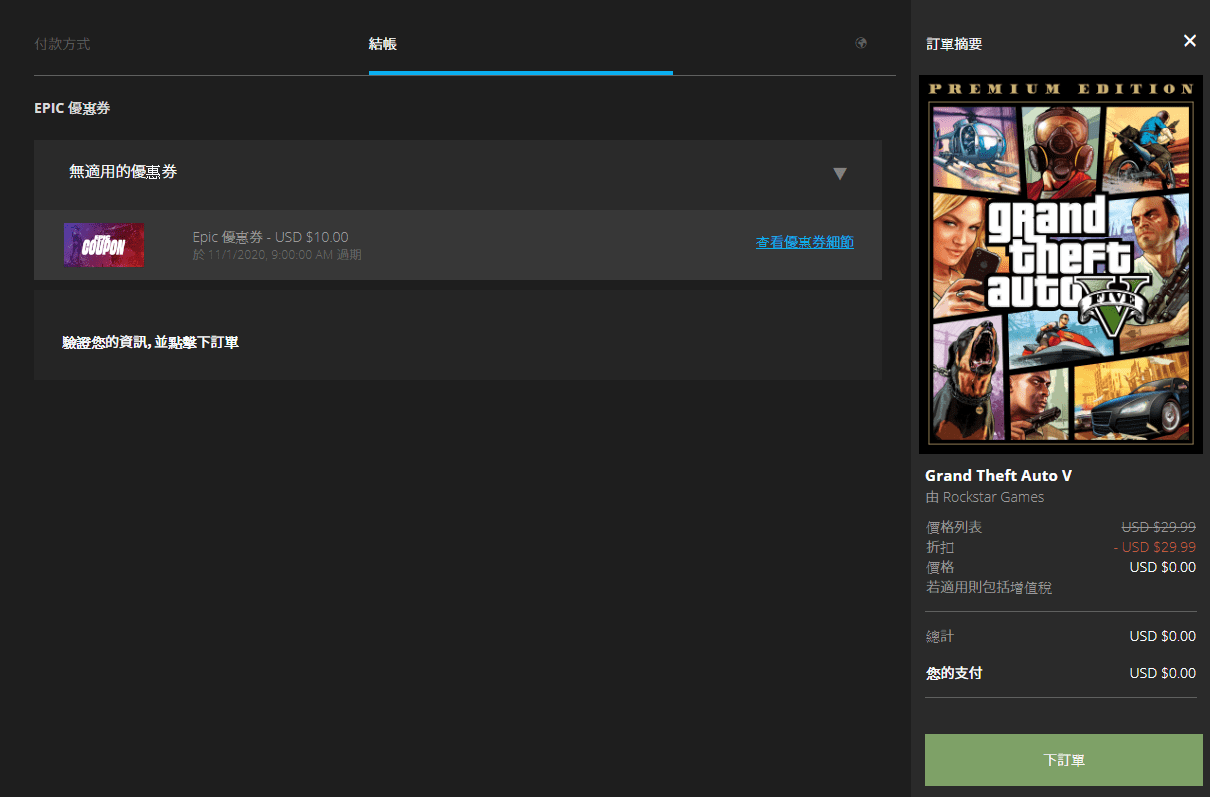This screenshot has width=1210, height=797.
Task: Click the globe language icon
Action: 861,43
